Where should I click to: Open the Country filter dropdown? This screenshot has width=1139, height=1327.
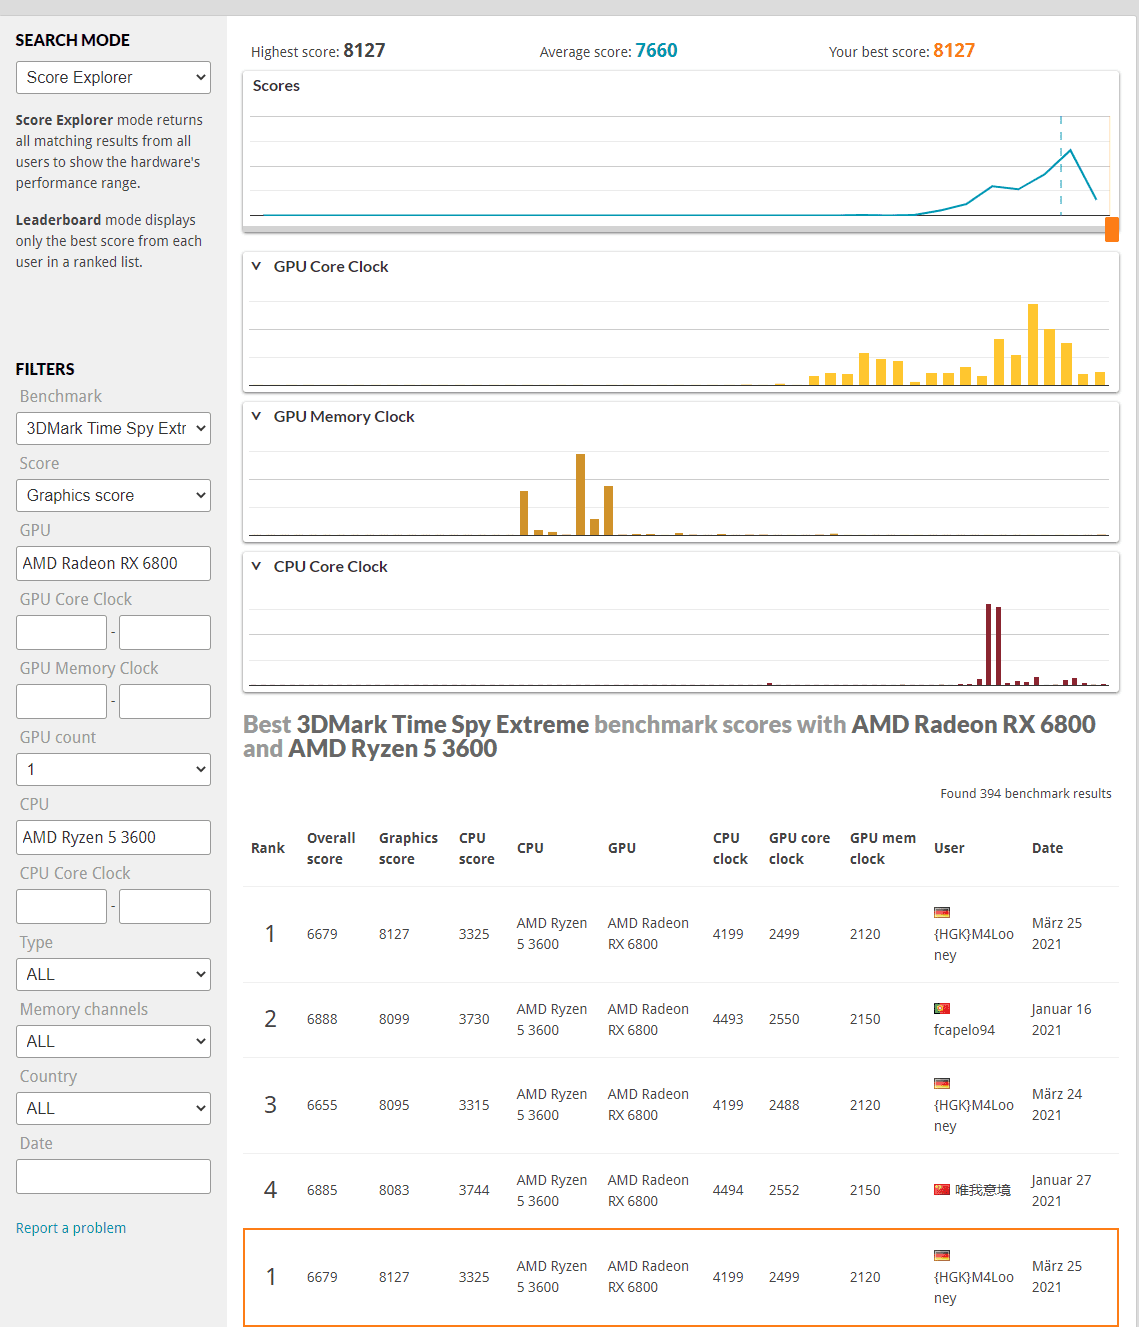(113, 1108)
